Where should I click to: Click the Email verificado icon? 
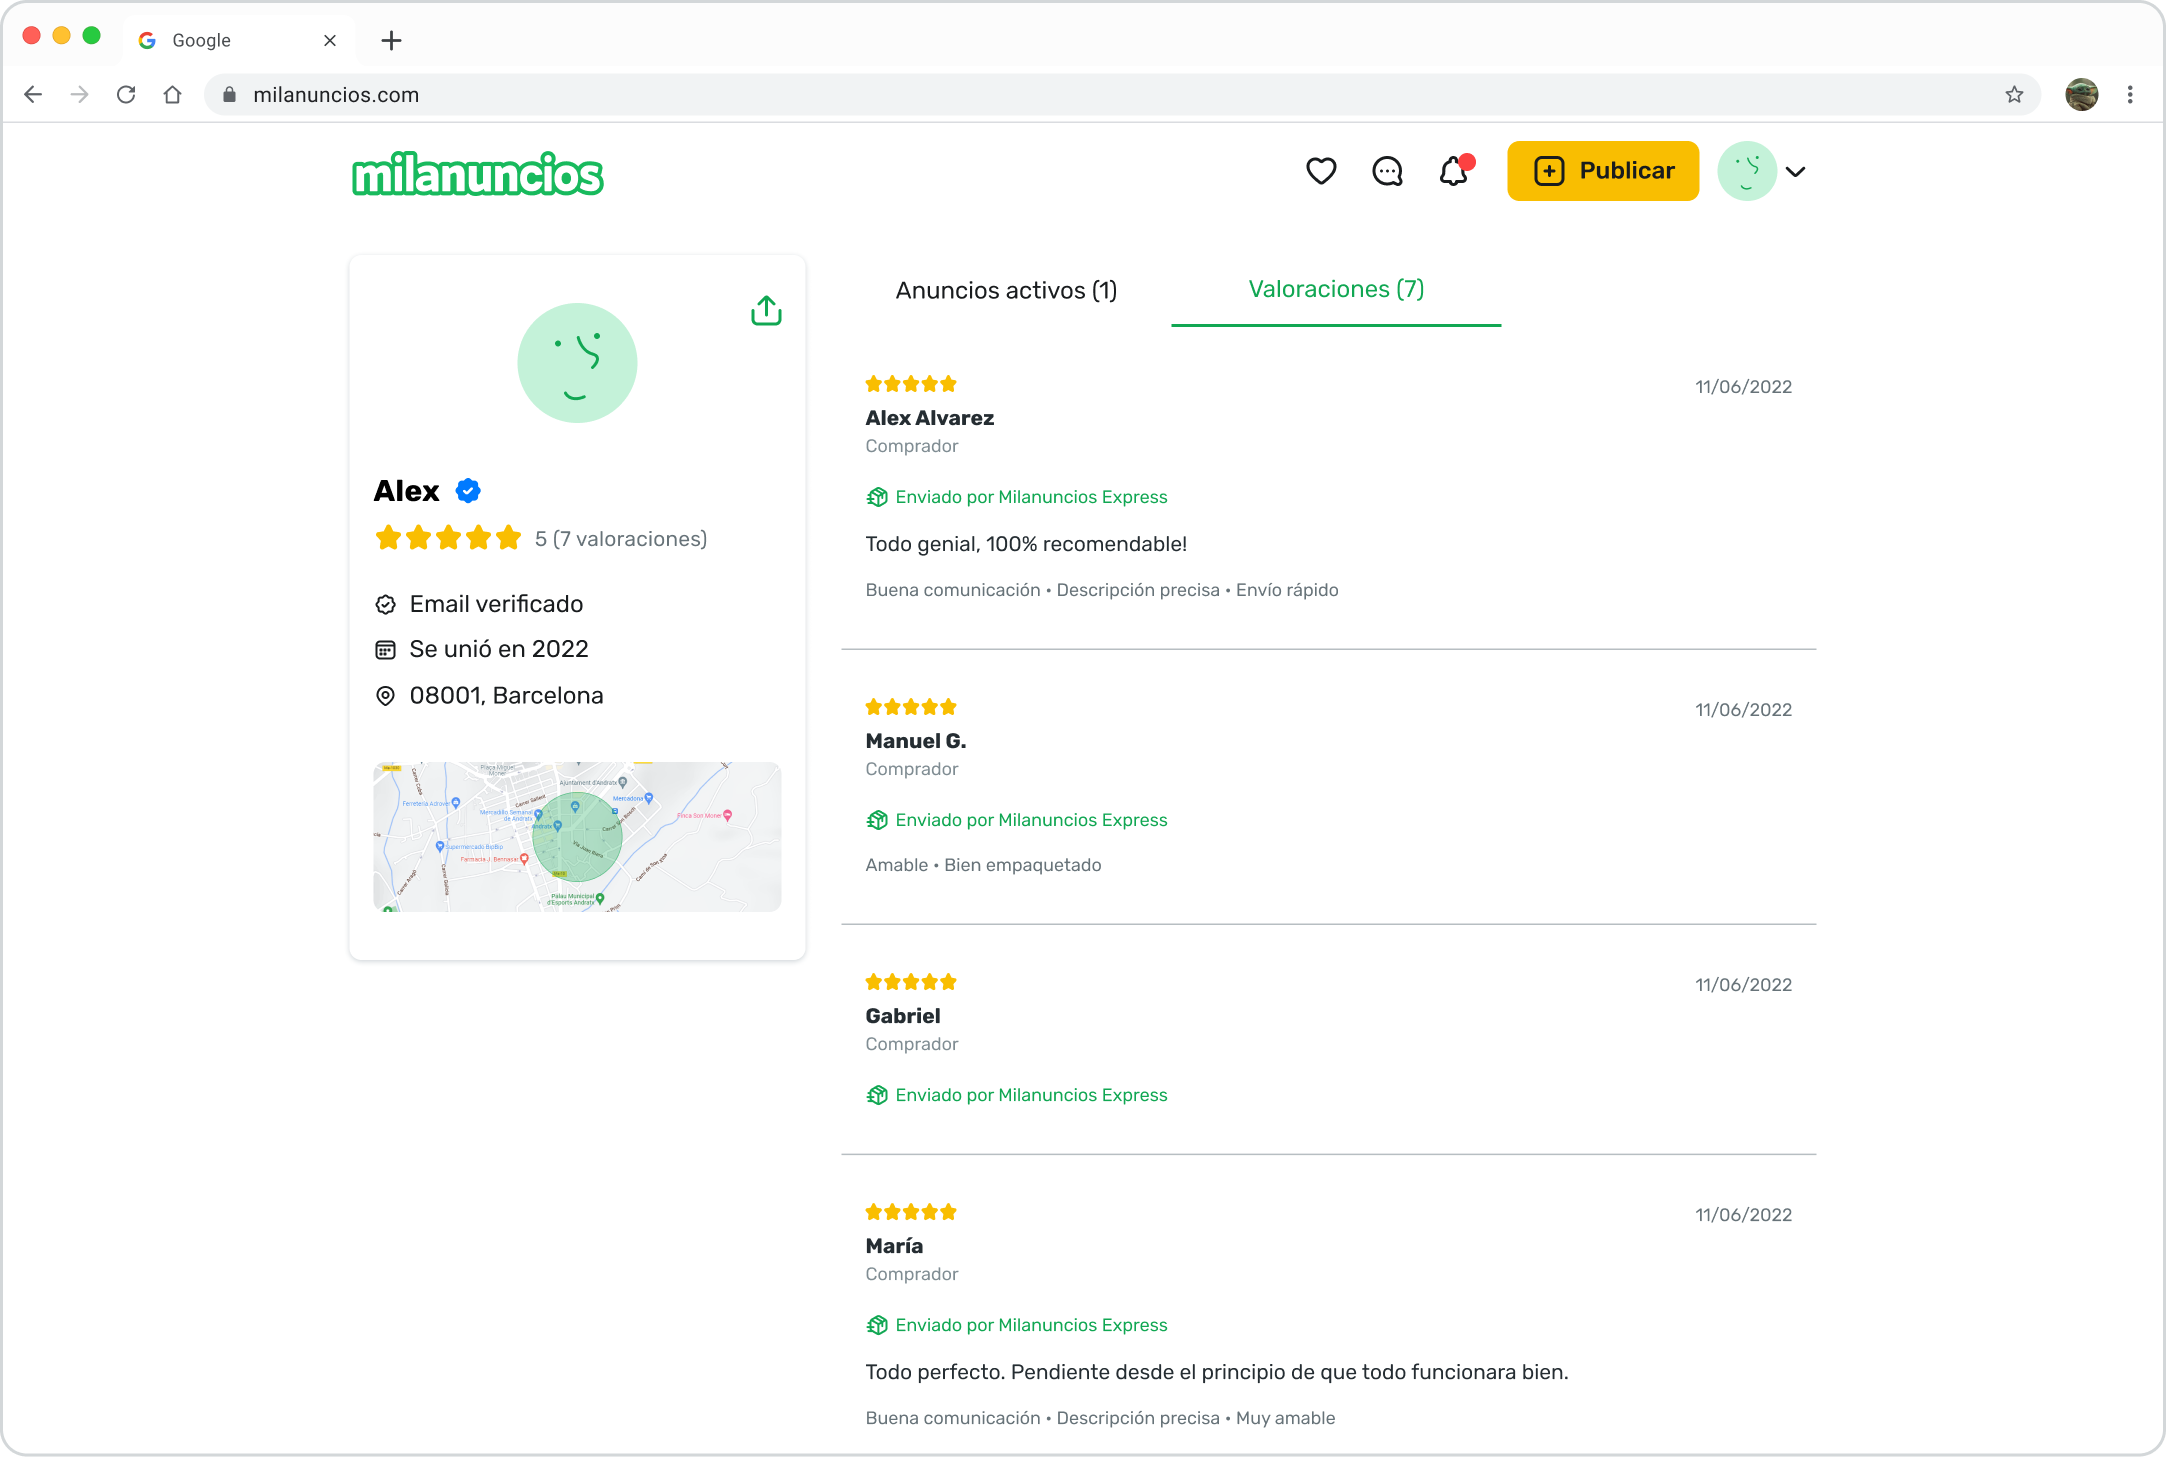coord(385,604)
